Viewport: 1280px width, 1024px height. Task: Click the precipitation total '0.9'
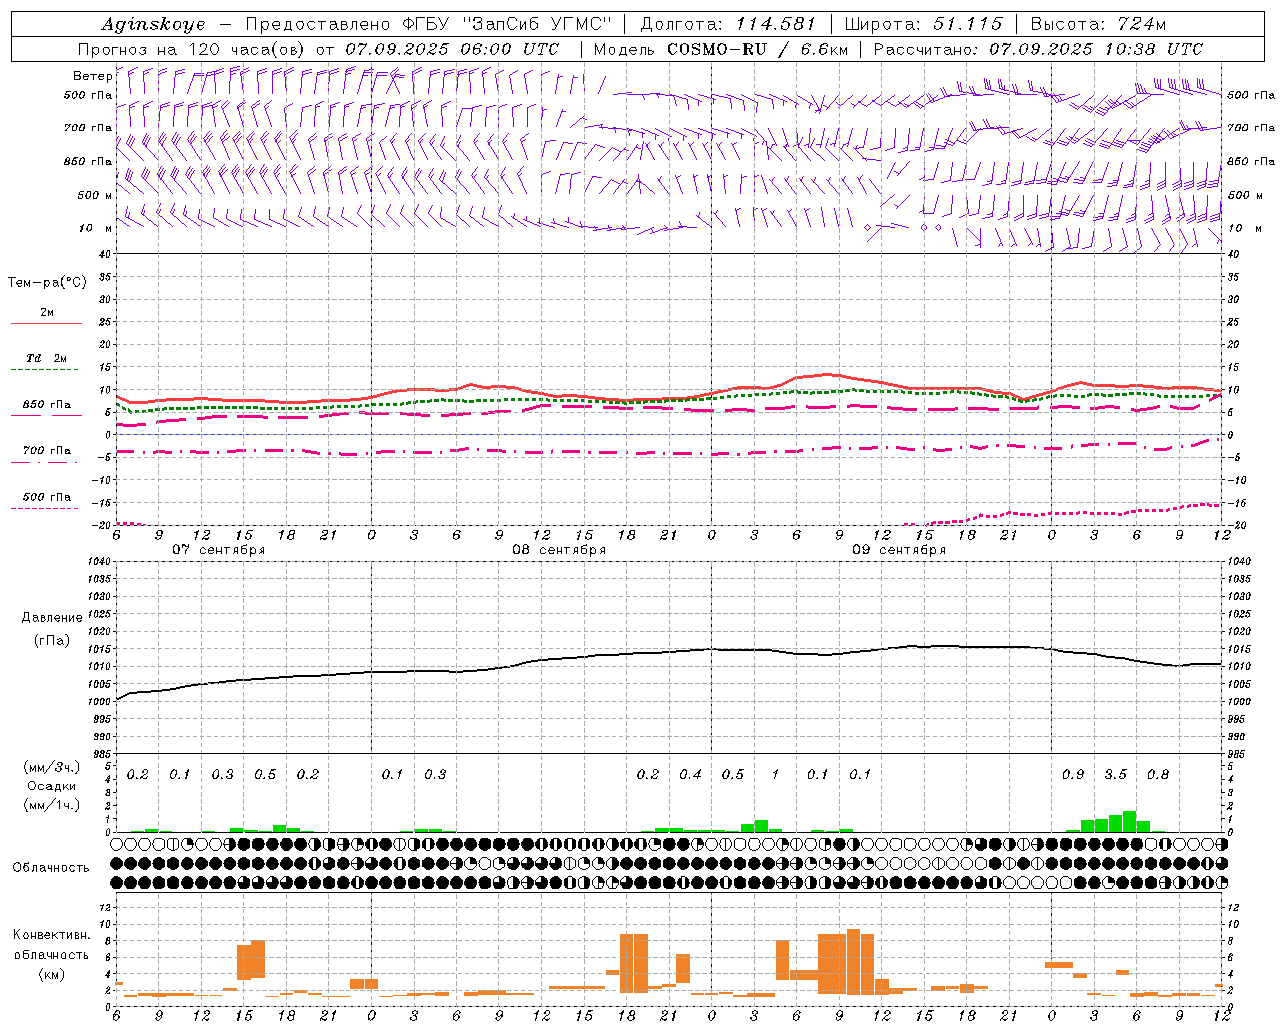[x=1073, y=774]
